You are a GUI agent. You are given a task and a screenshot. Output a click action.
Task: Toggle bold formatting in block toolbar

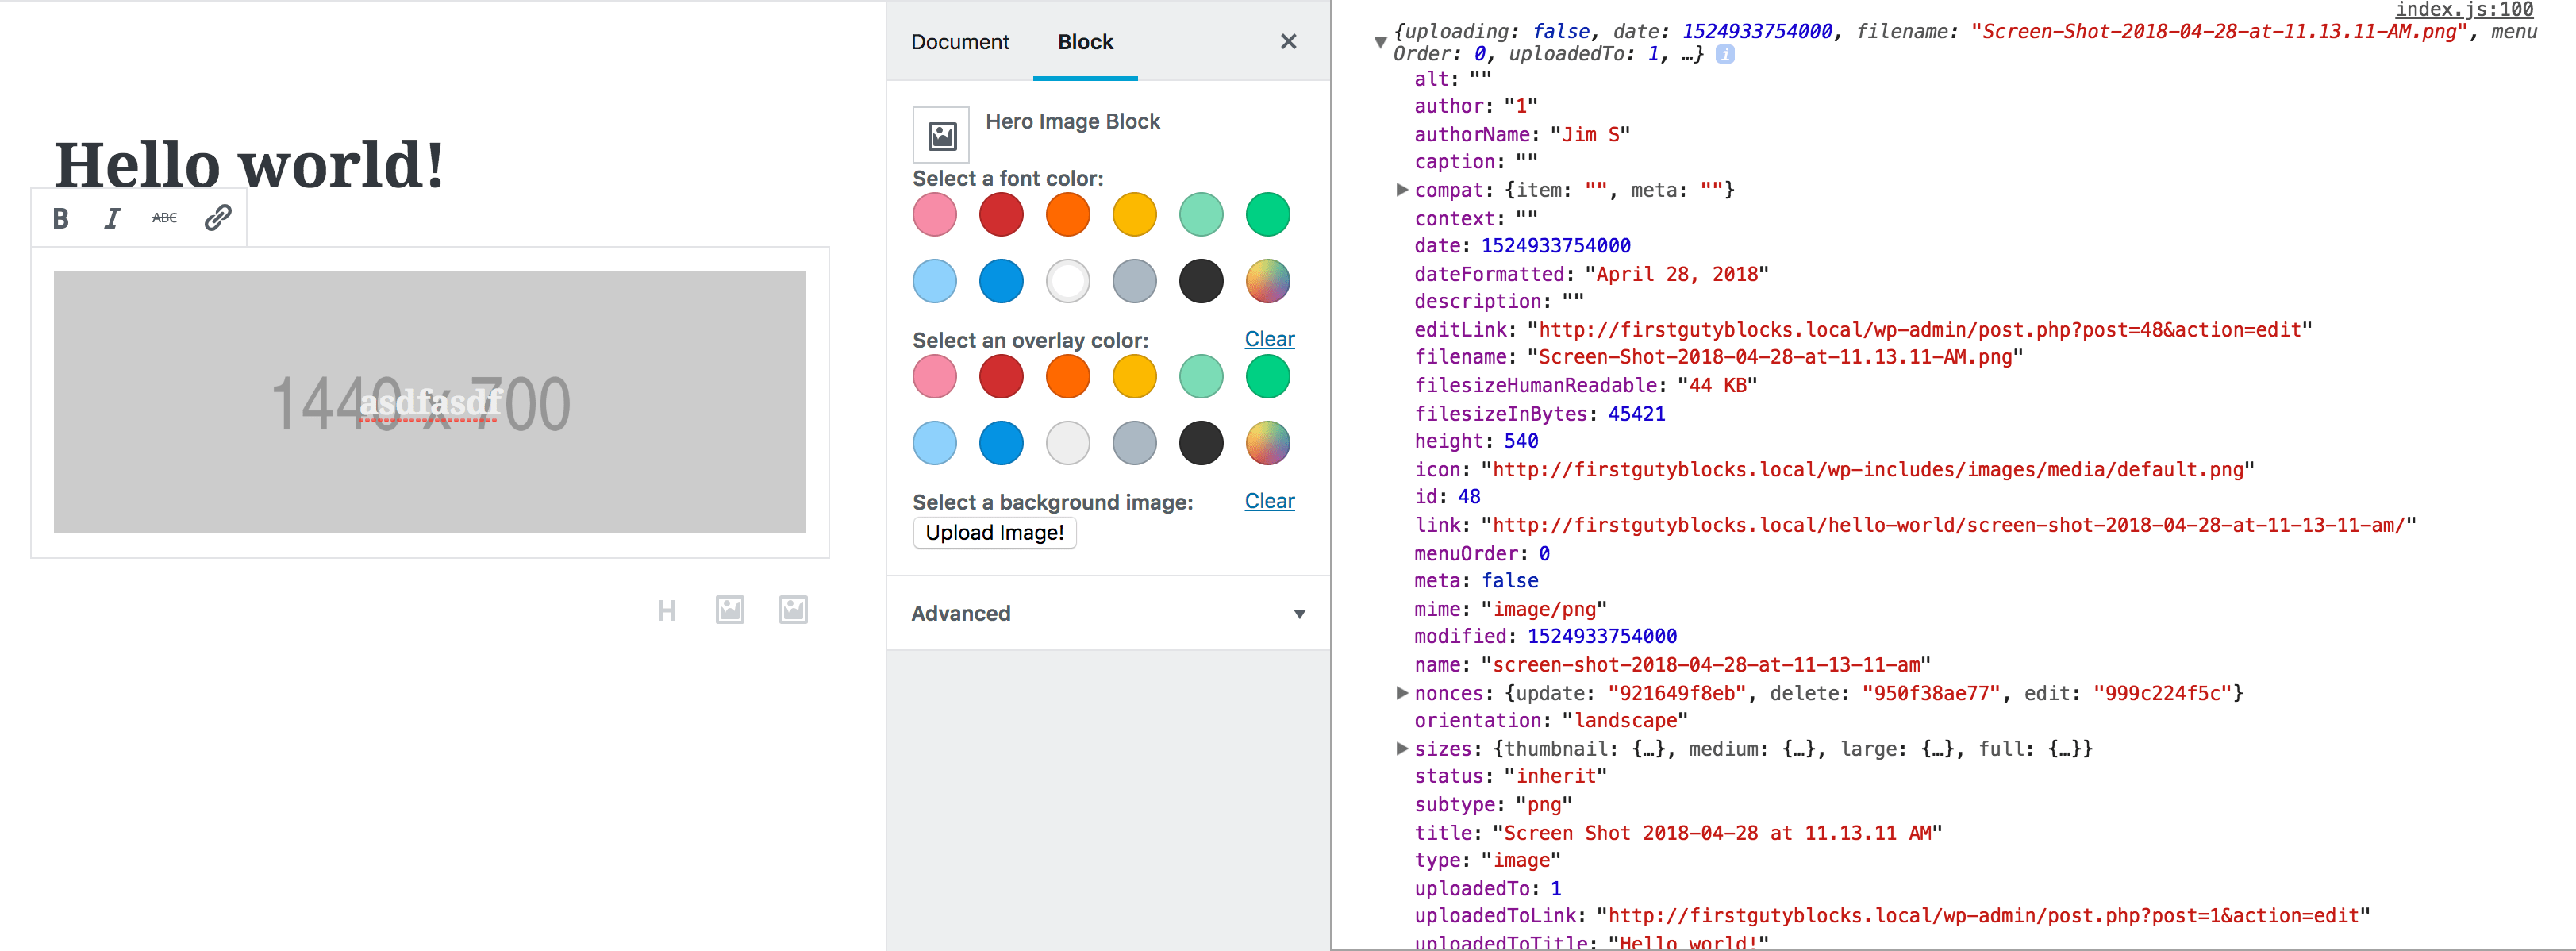61,218
